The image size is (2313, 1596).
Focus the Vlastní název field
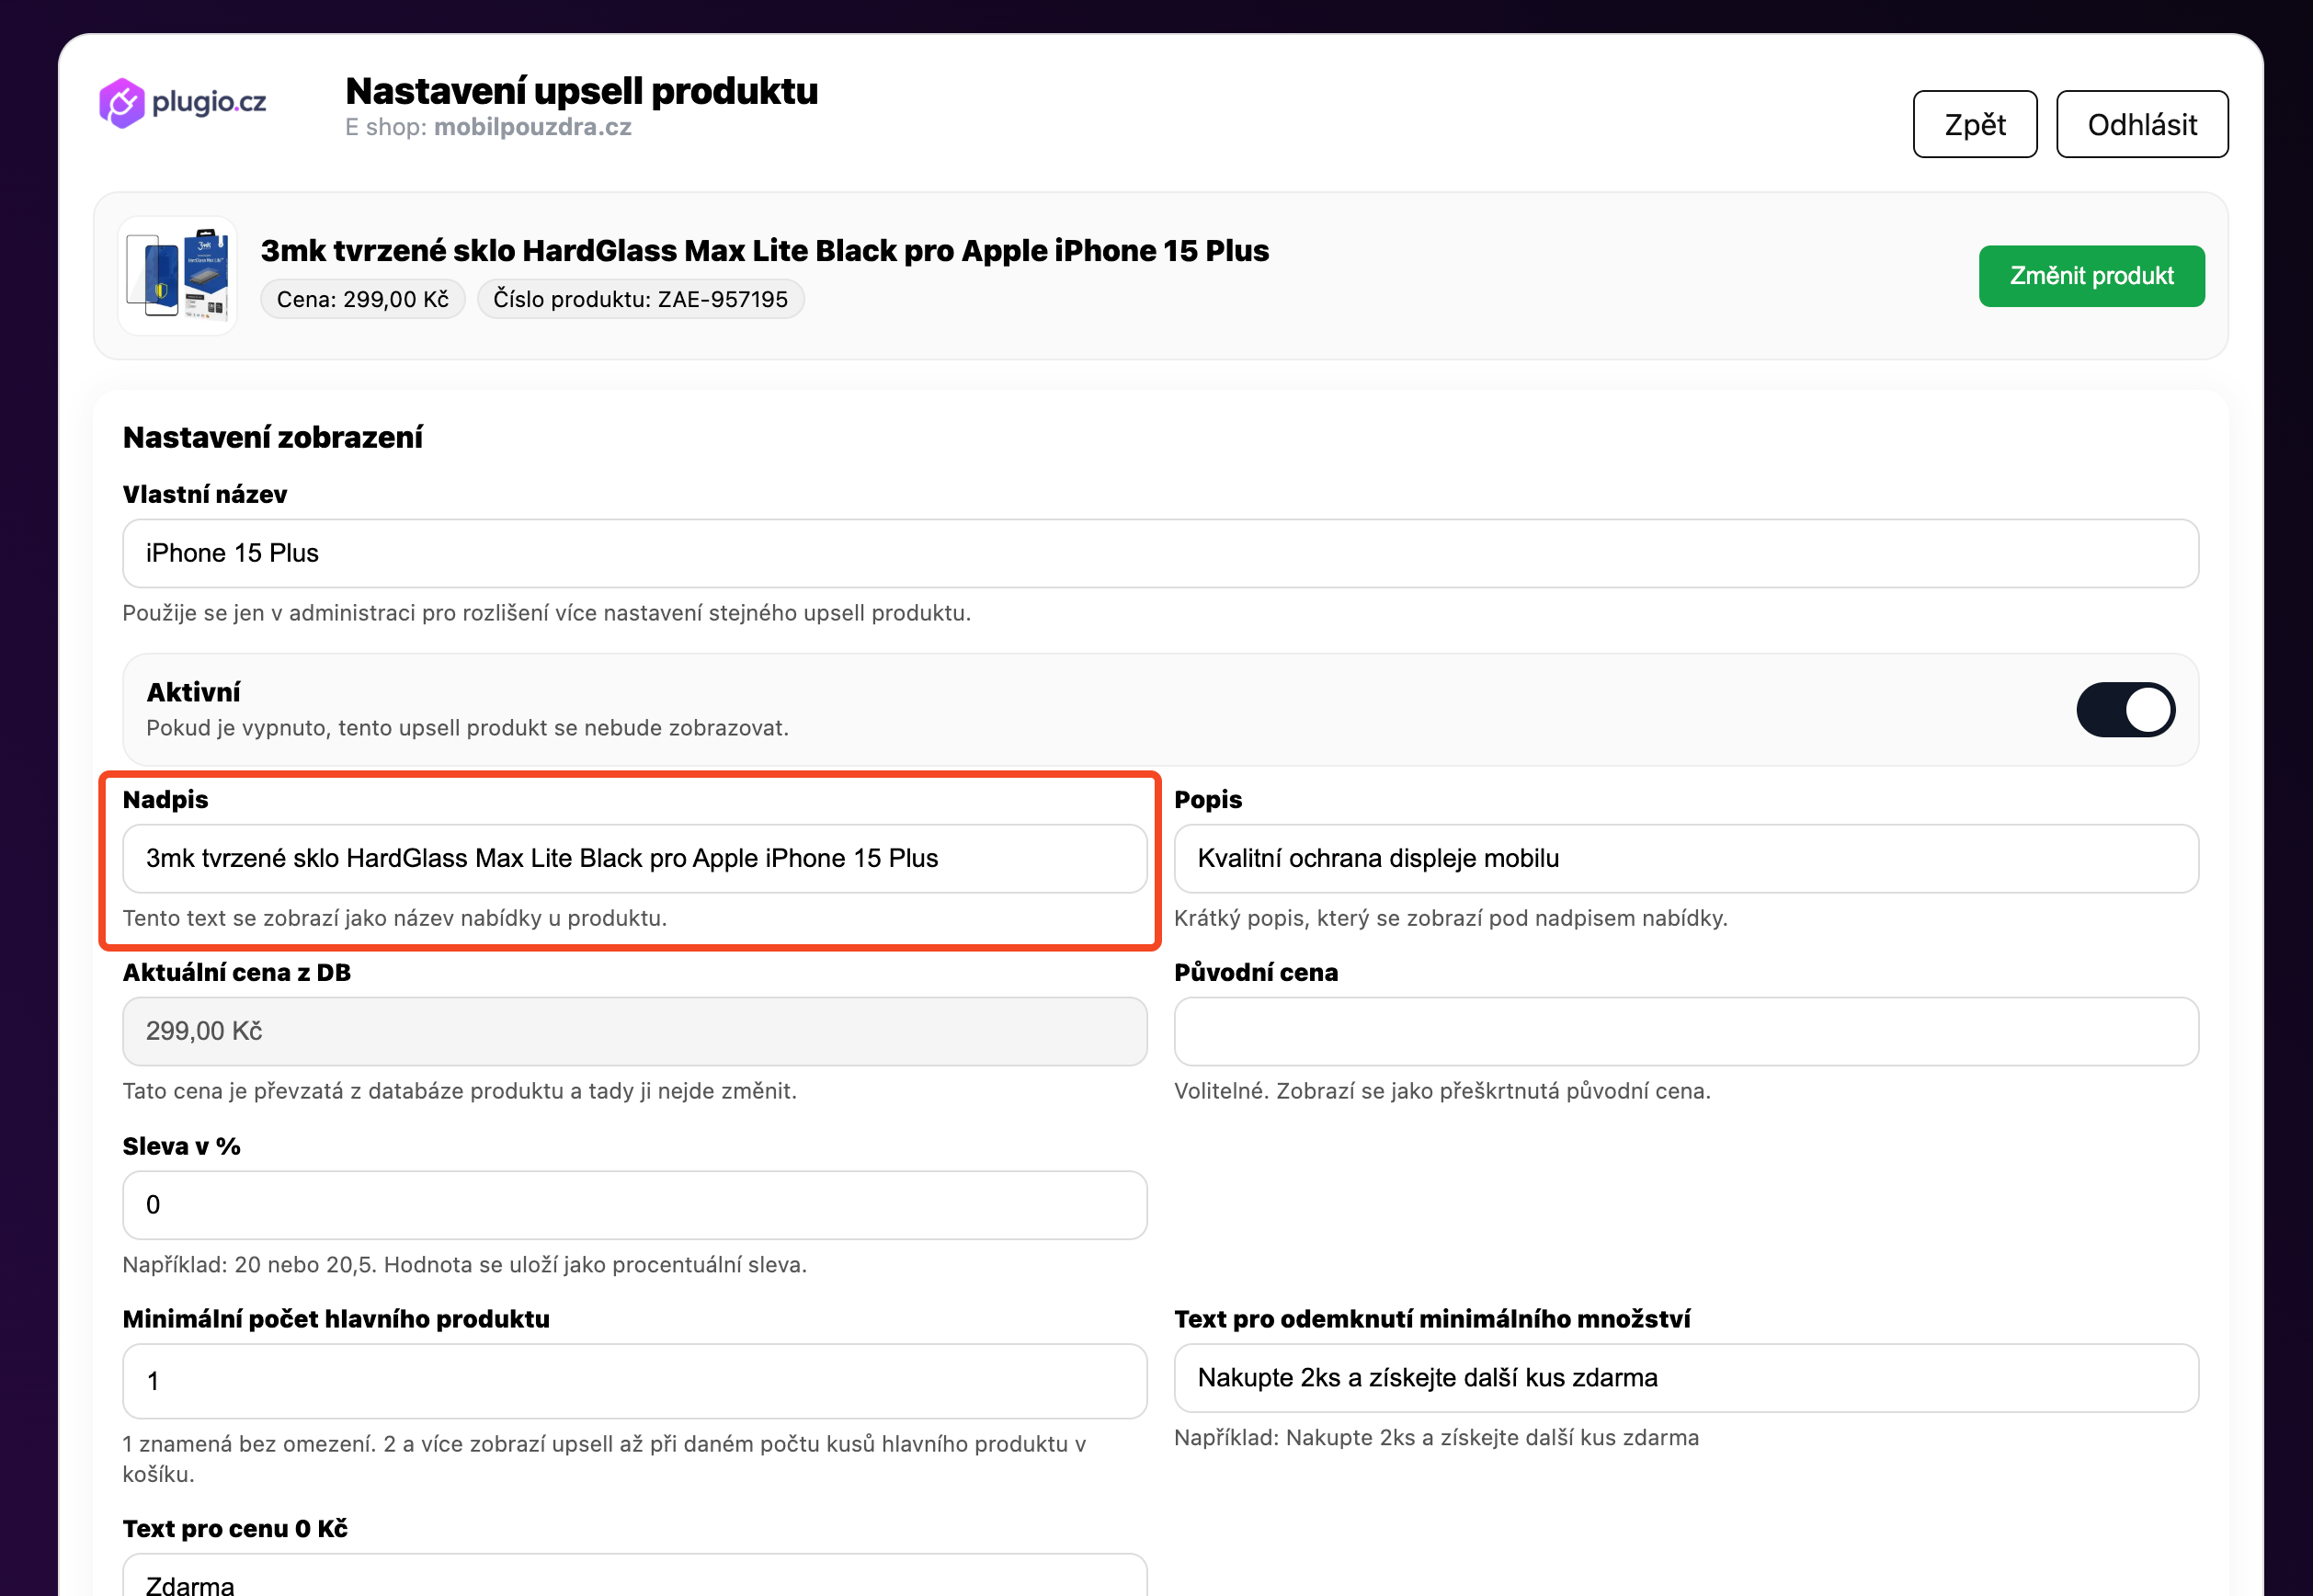pos(1160,553)
